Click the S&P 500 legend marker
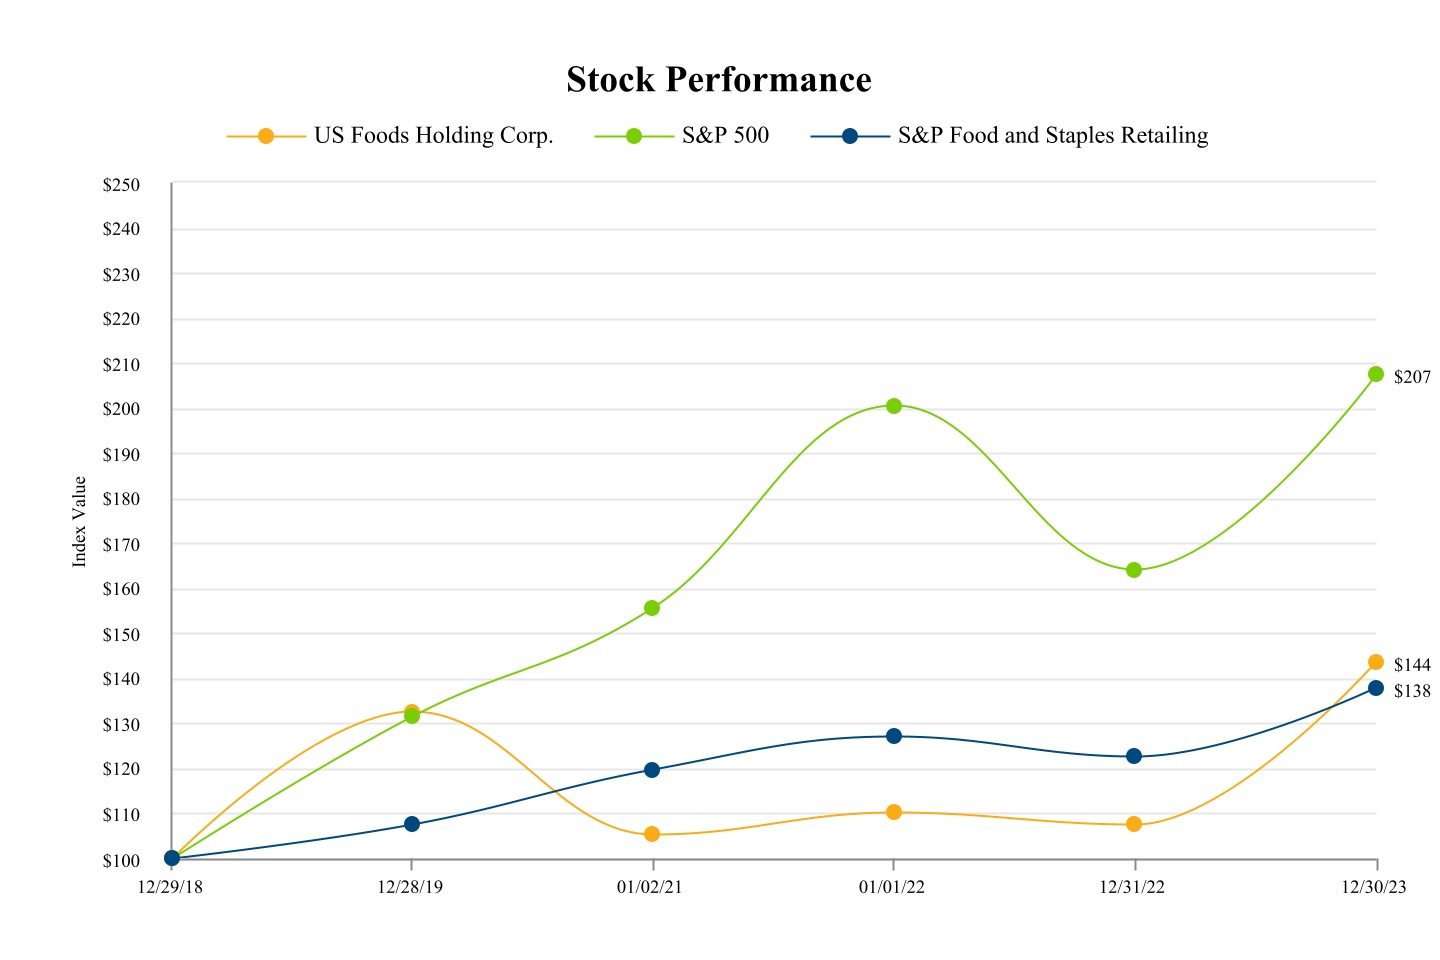 pyautogui.click(x=634, y=136)
